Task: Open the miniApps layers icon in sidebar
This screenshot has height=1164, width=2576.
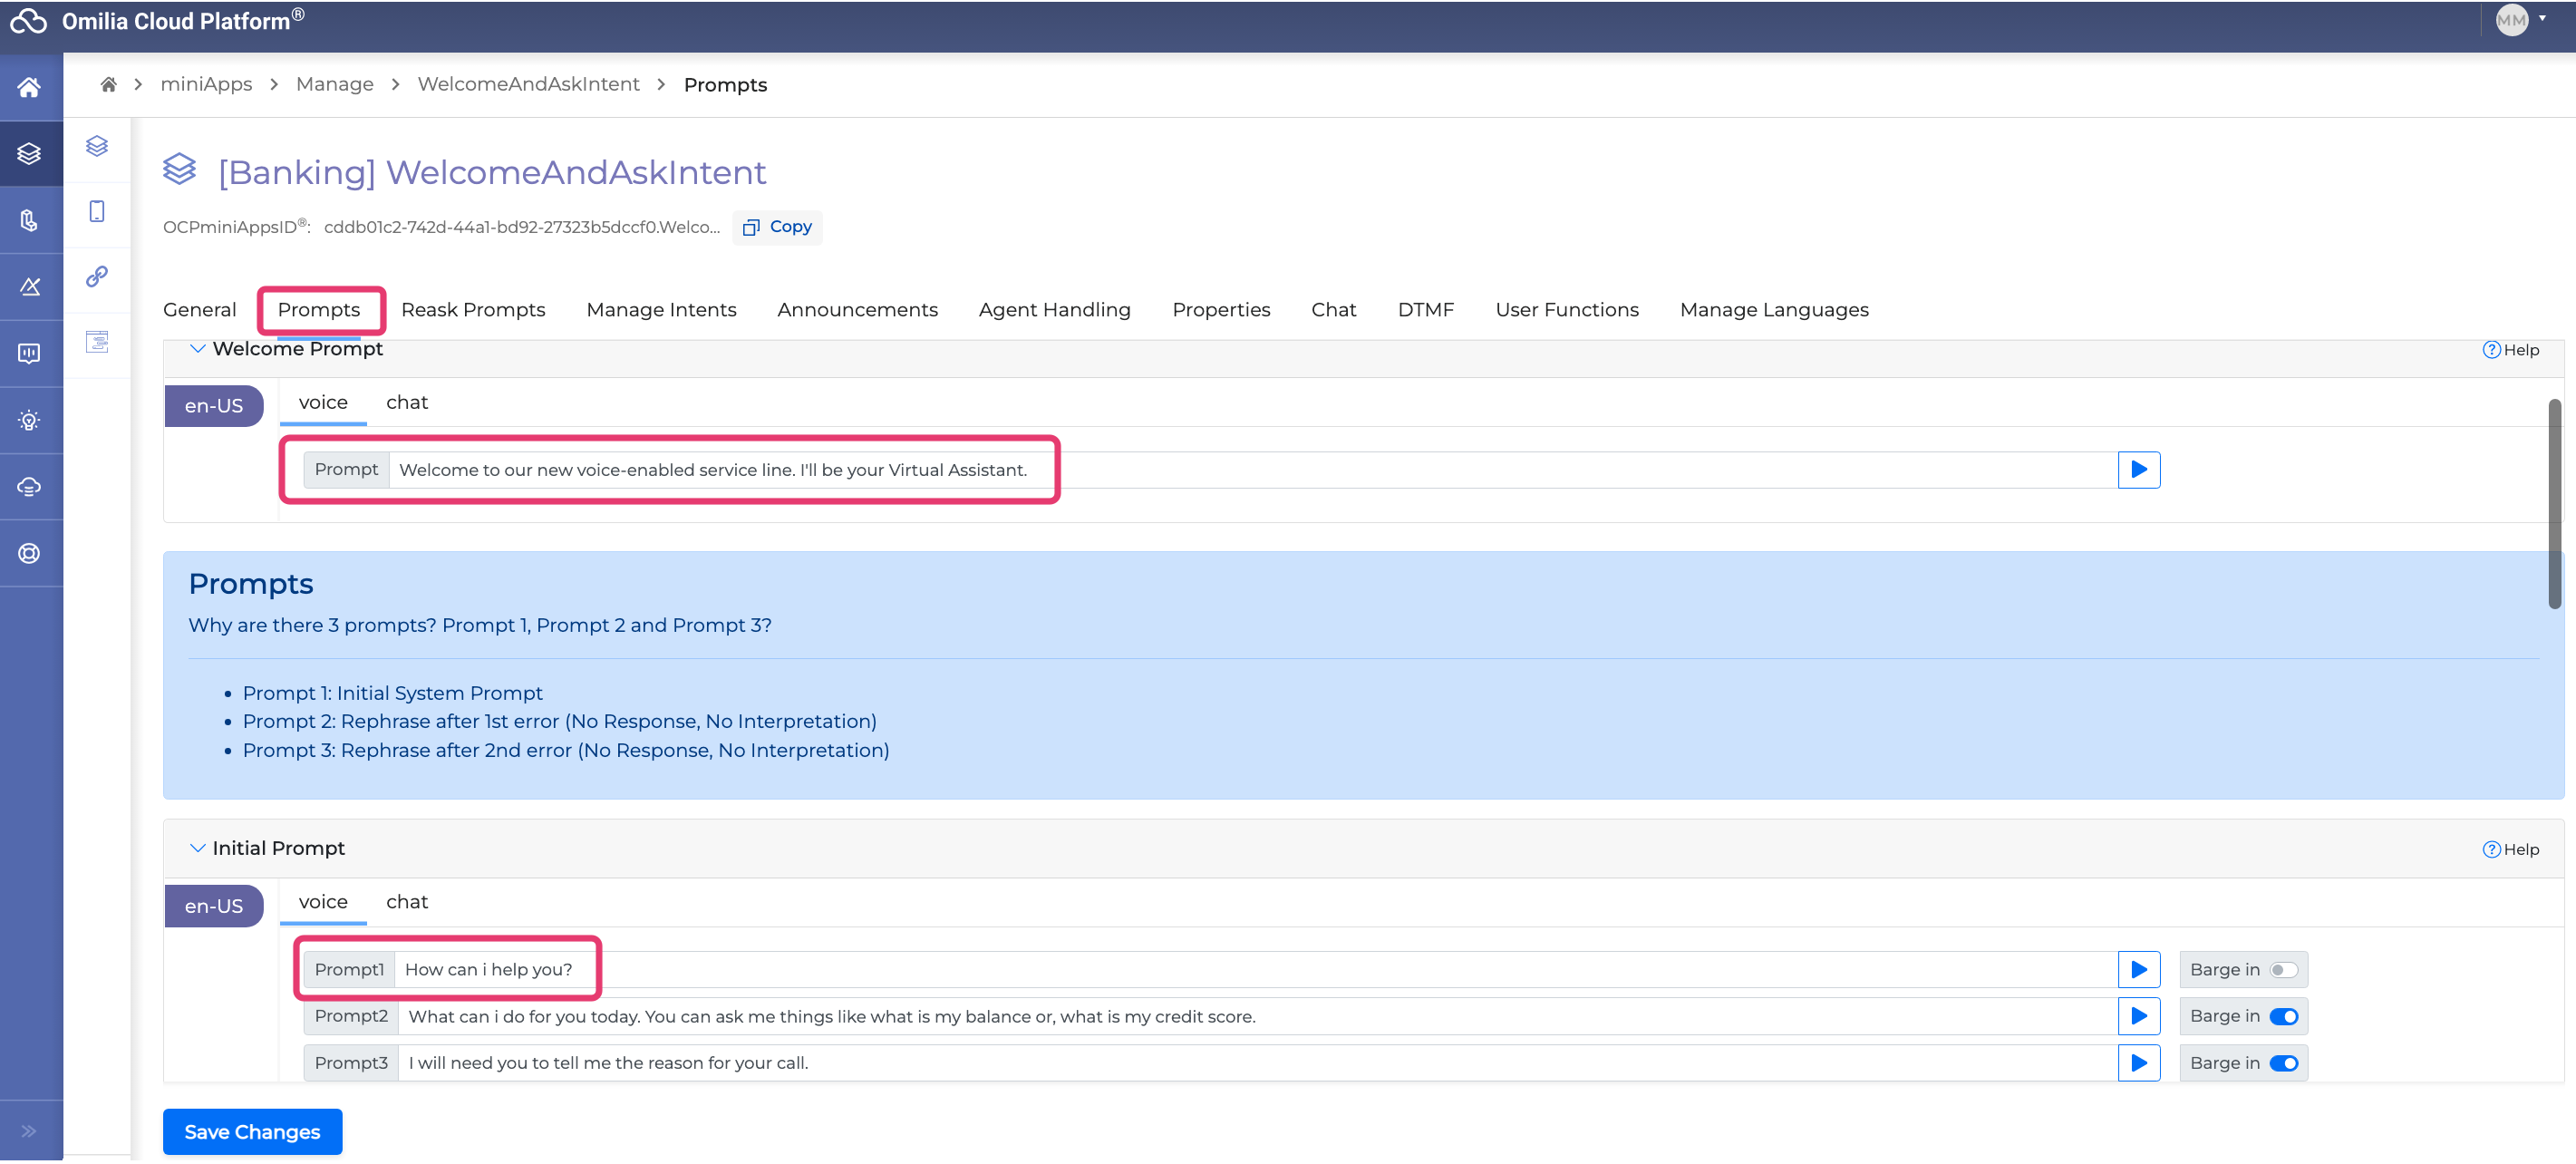Action: click(29, 153)
